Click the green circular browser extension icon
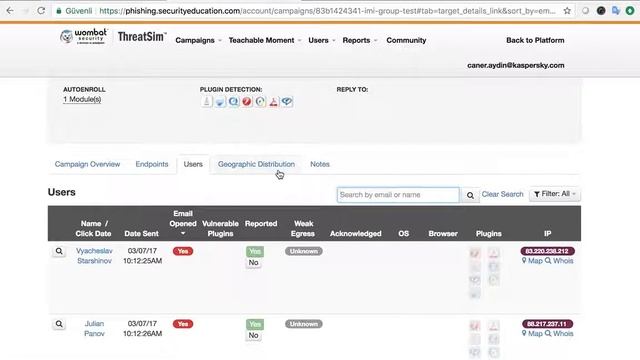This screenshot has height=360, width=640. point(630,11)
